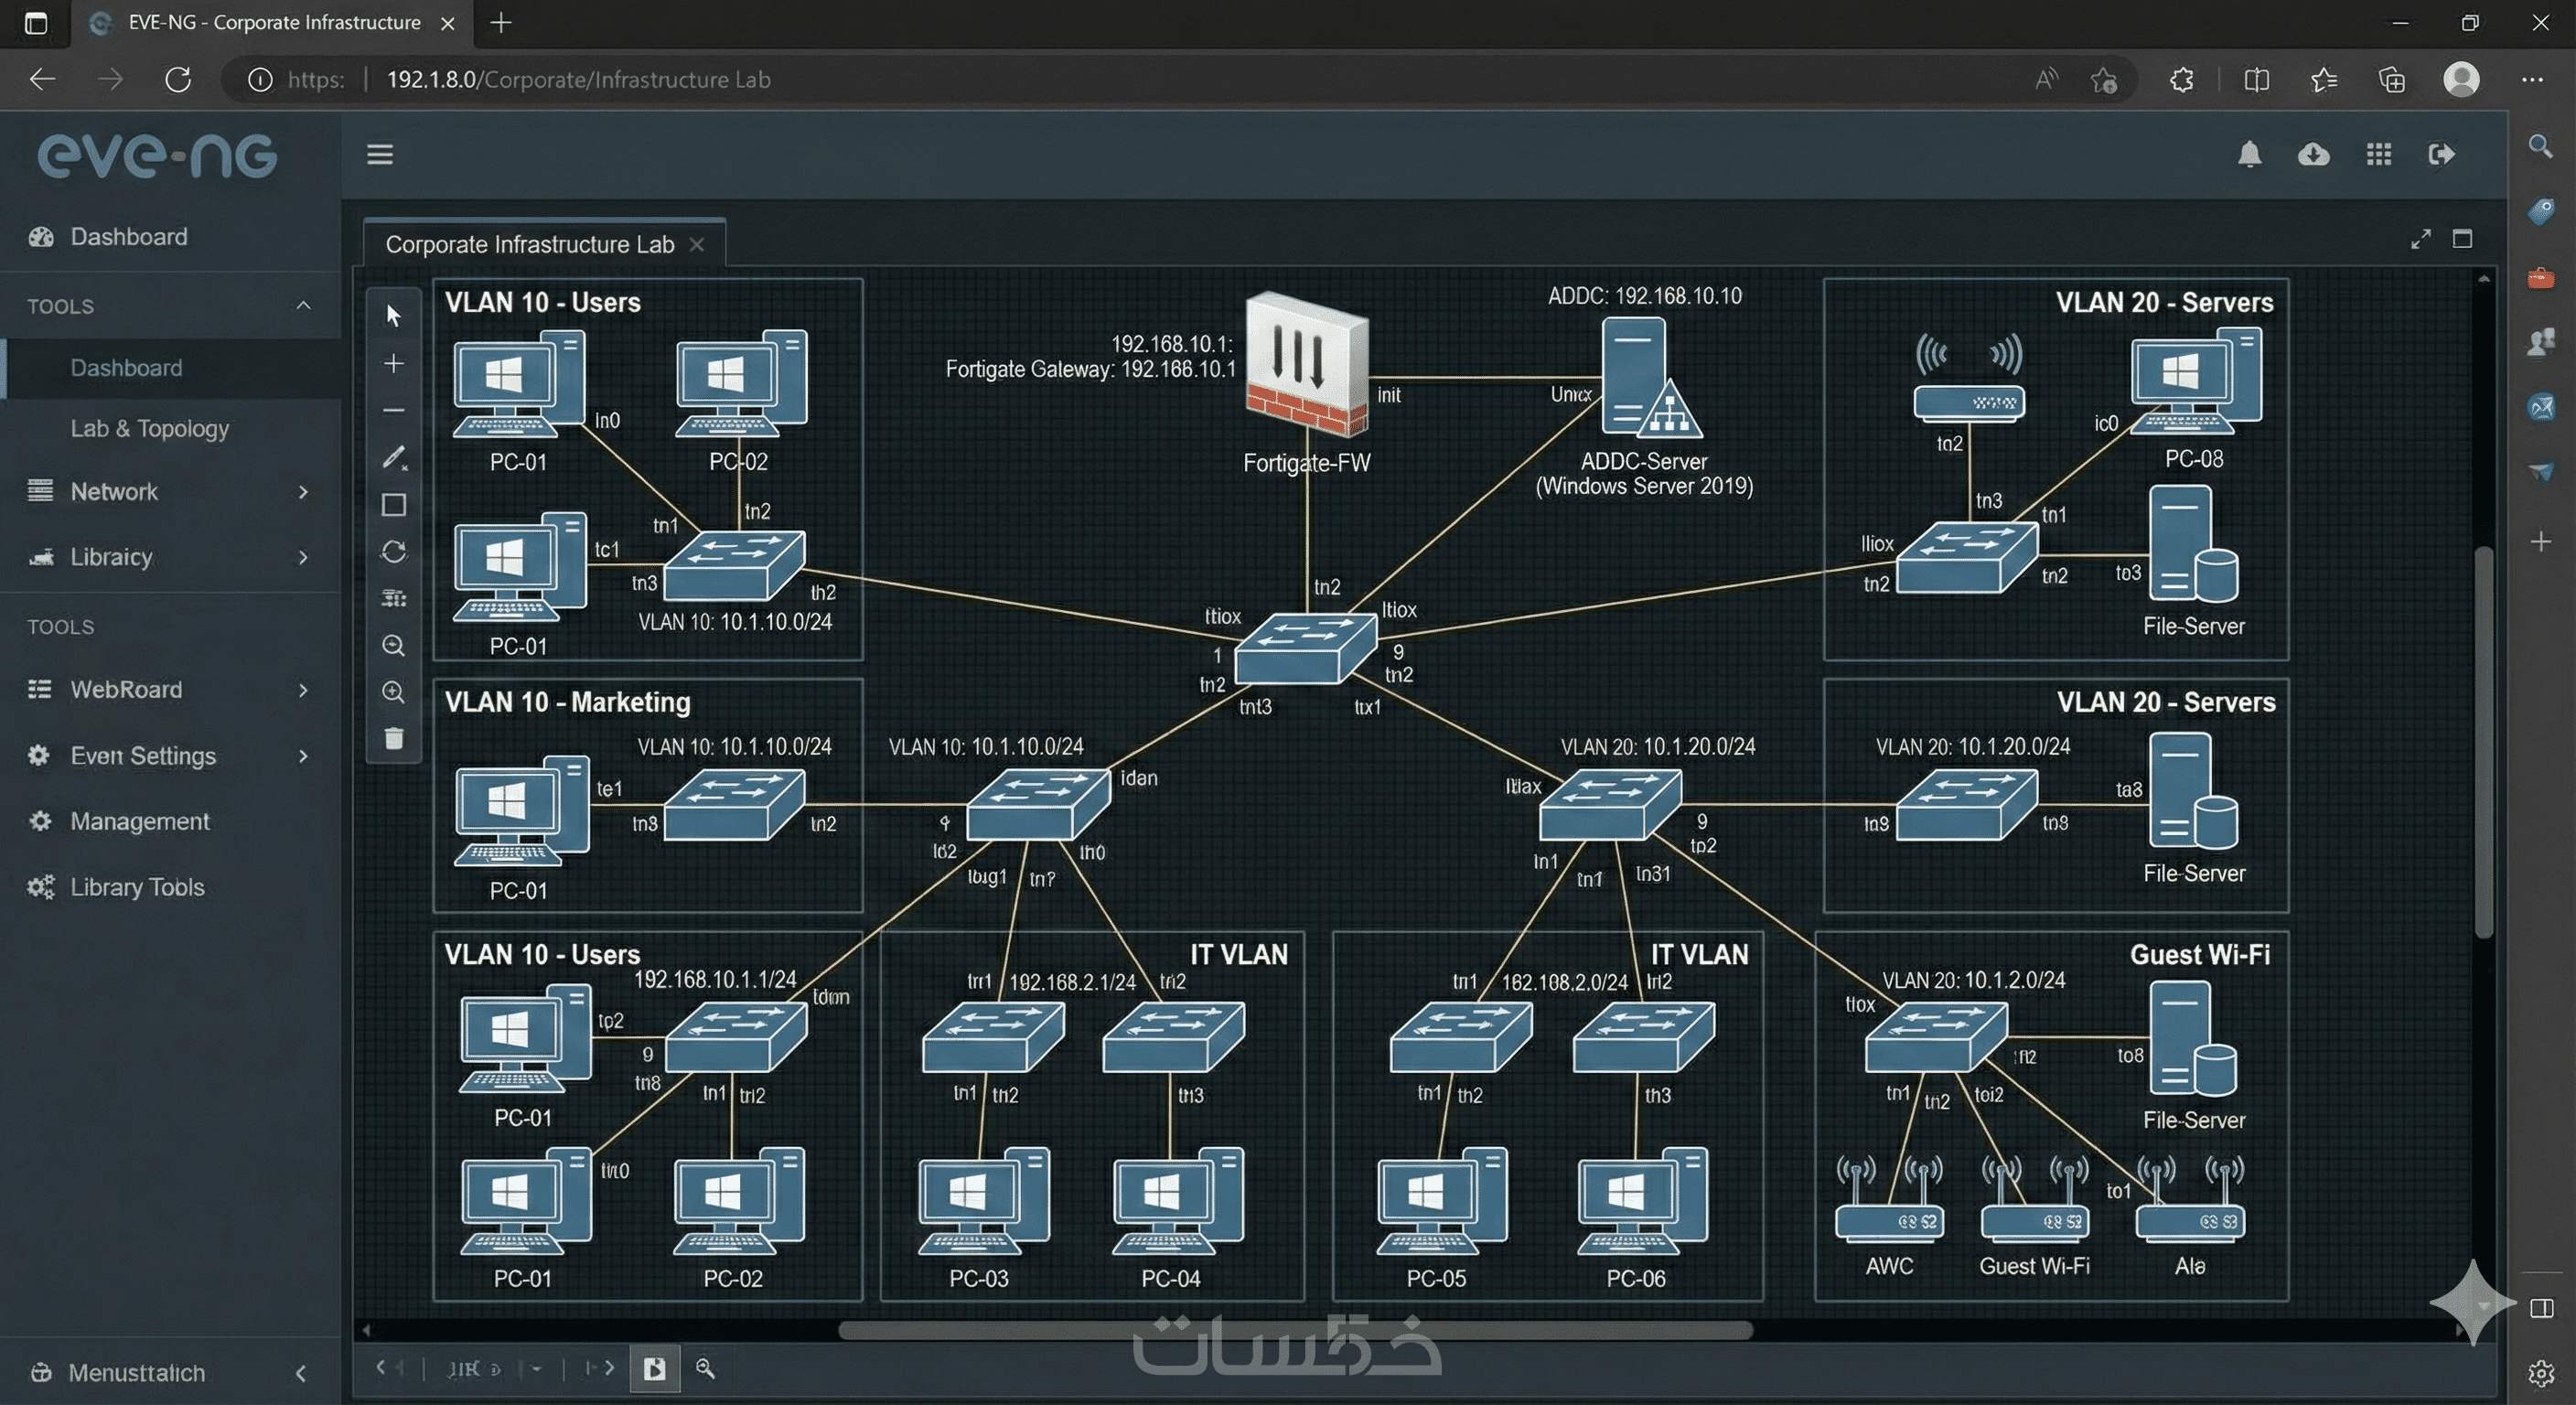The image size is (2576, 1405).
Task: Open Lab & Topology menu entry
Action: (x=149, y=428)
